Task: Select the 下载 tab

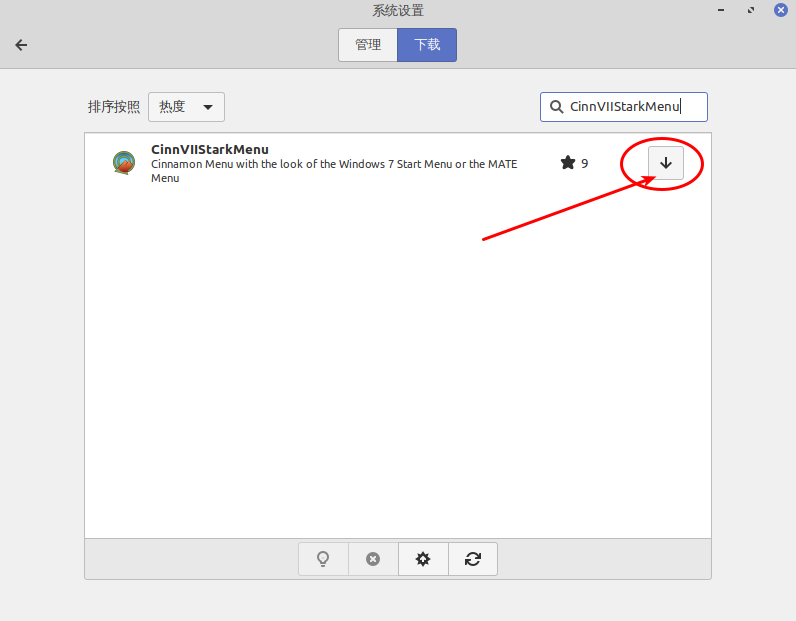Action: [427, 45]
